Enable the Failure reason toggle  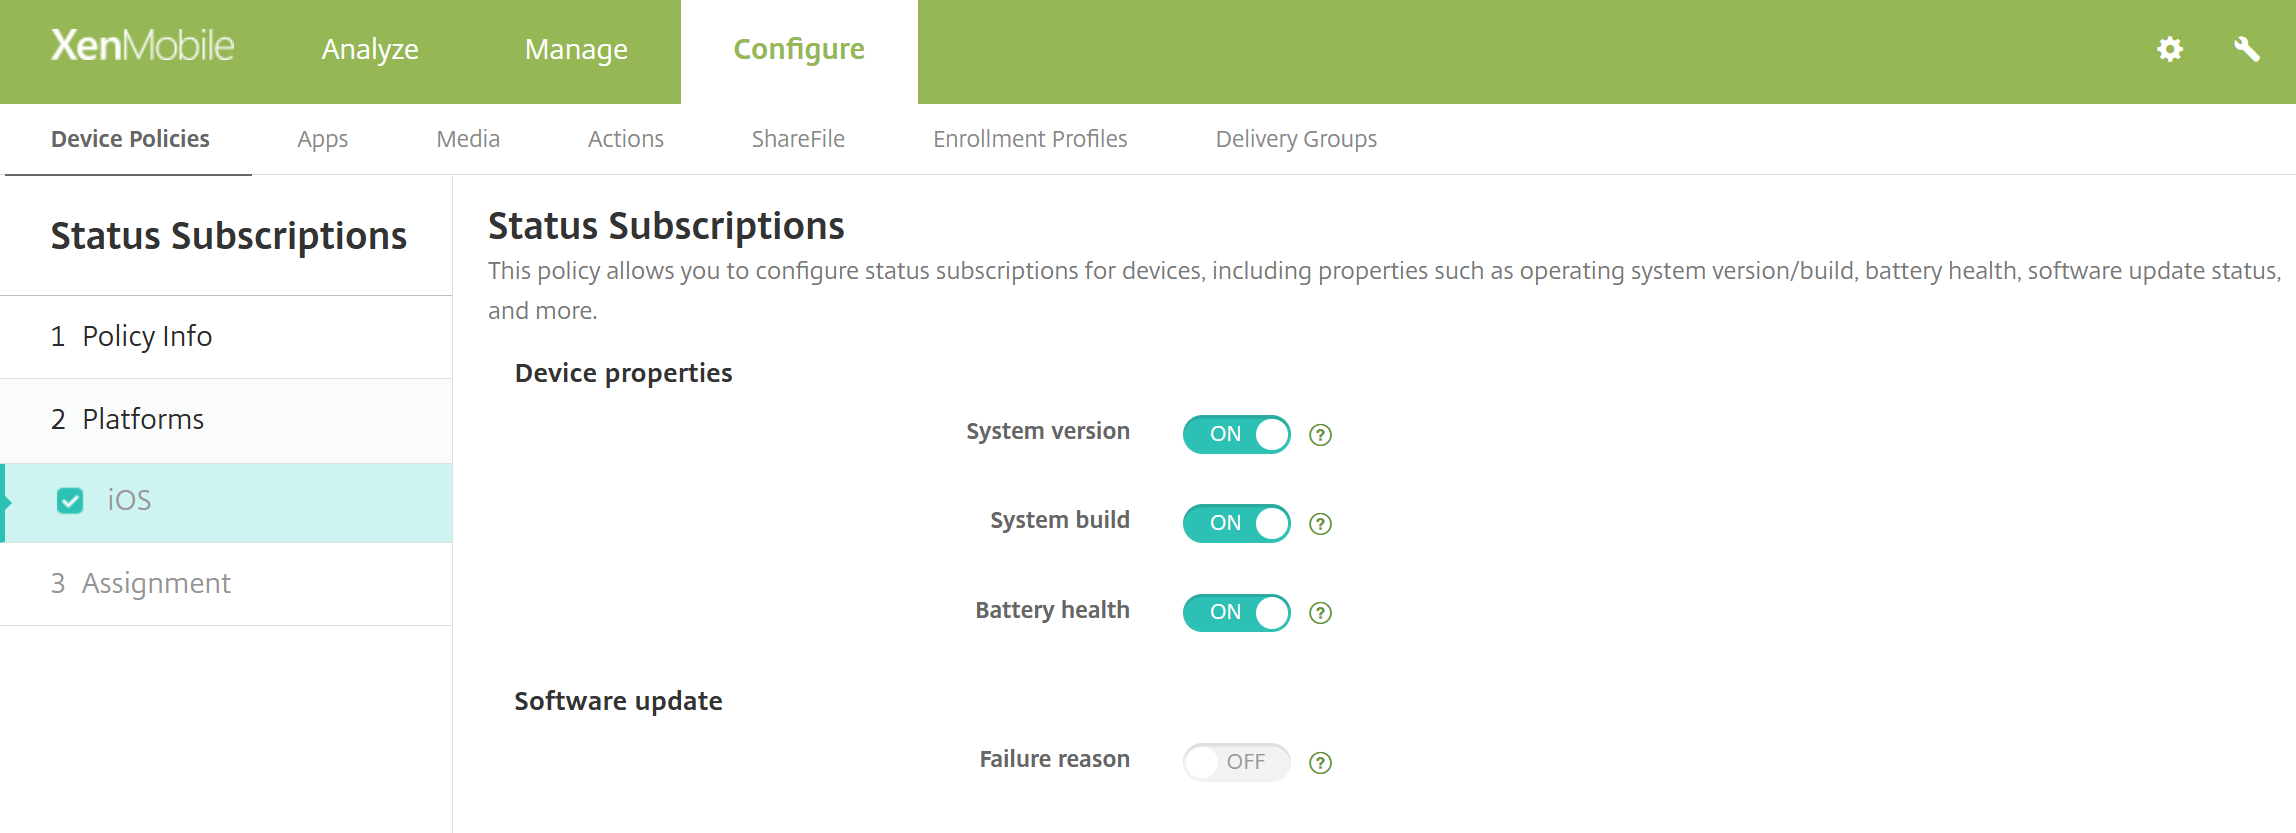tap(1236, 761)
